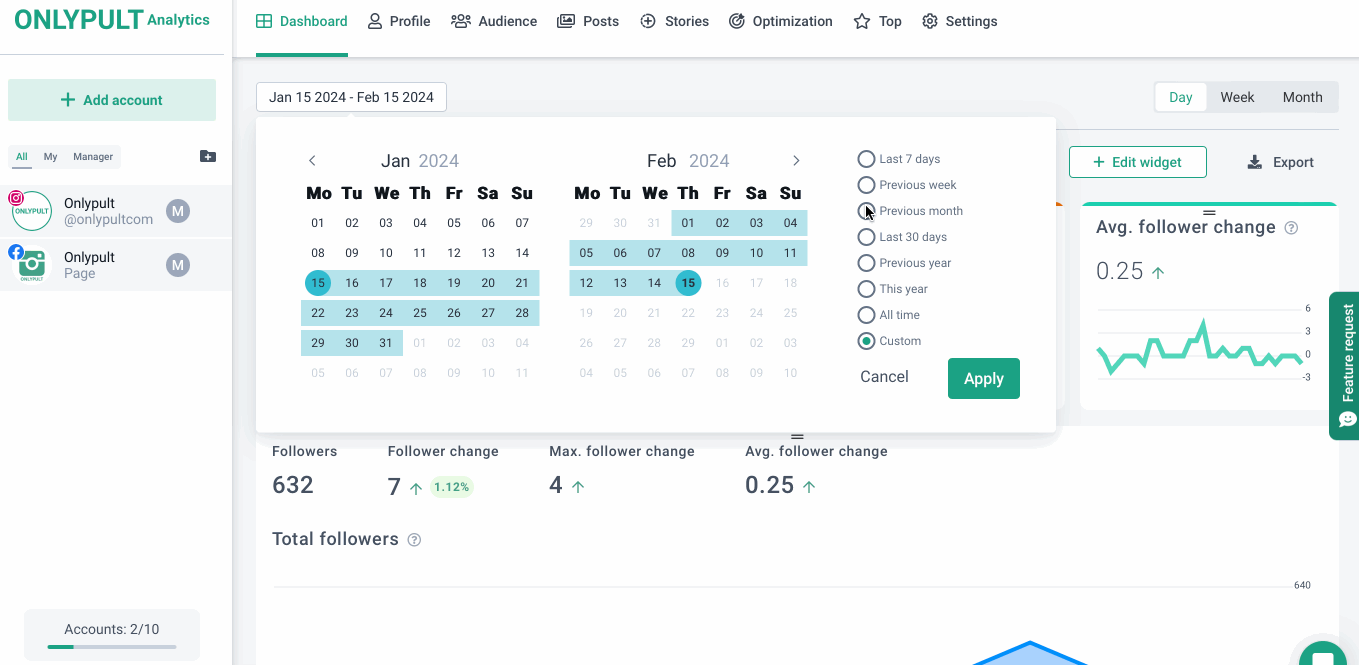Image resolution: width=1359 pixels, height=665 pixels.
Task: Open the Feature request side tab
Action: coord(1345,365)
